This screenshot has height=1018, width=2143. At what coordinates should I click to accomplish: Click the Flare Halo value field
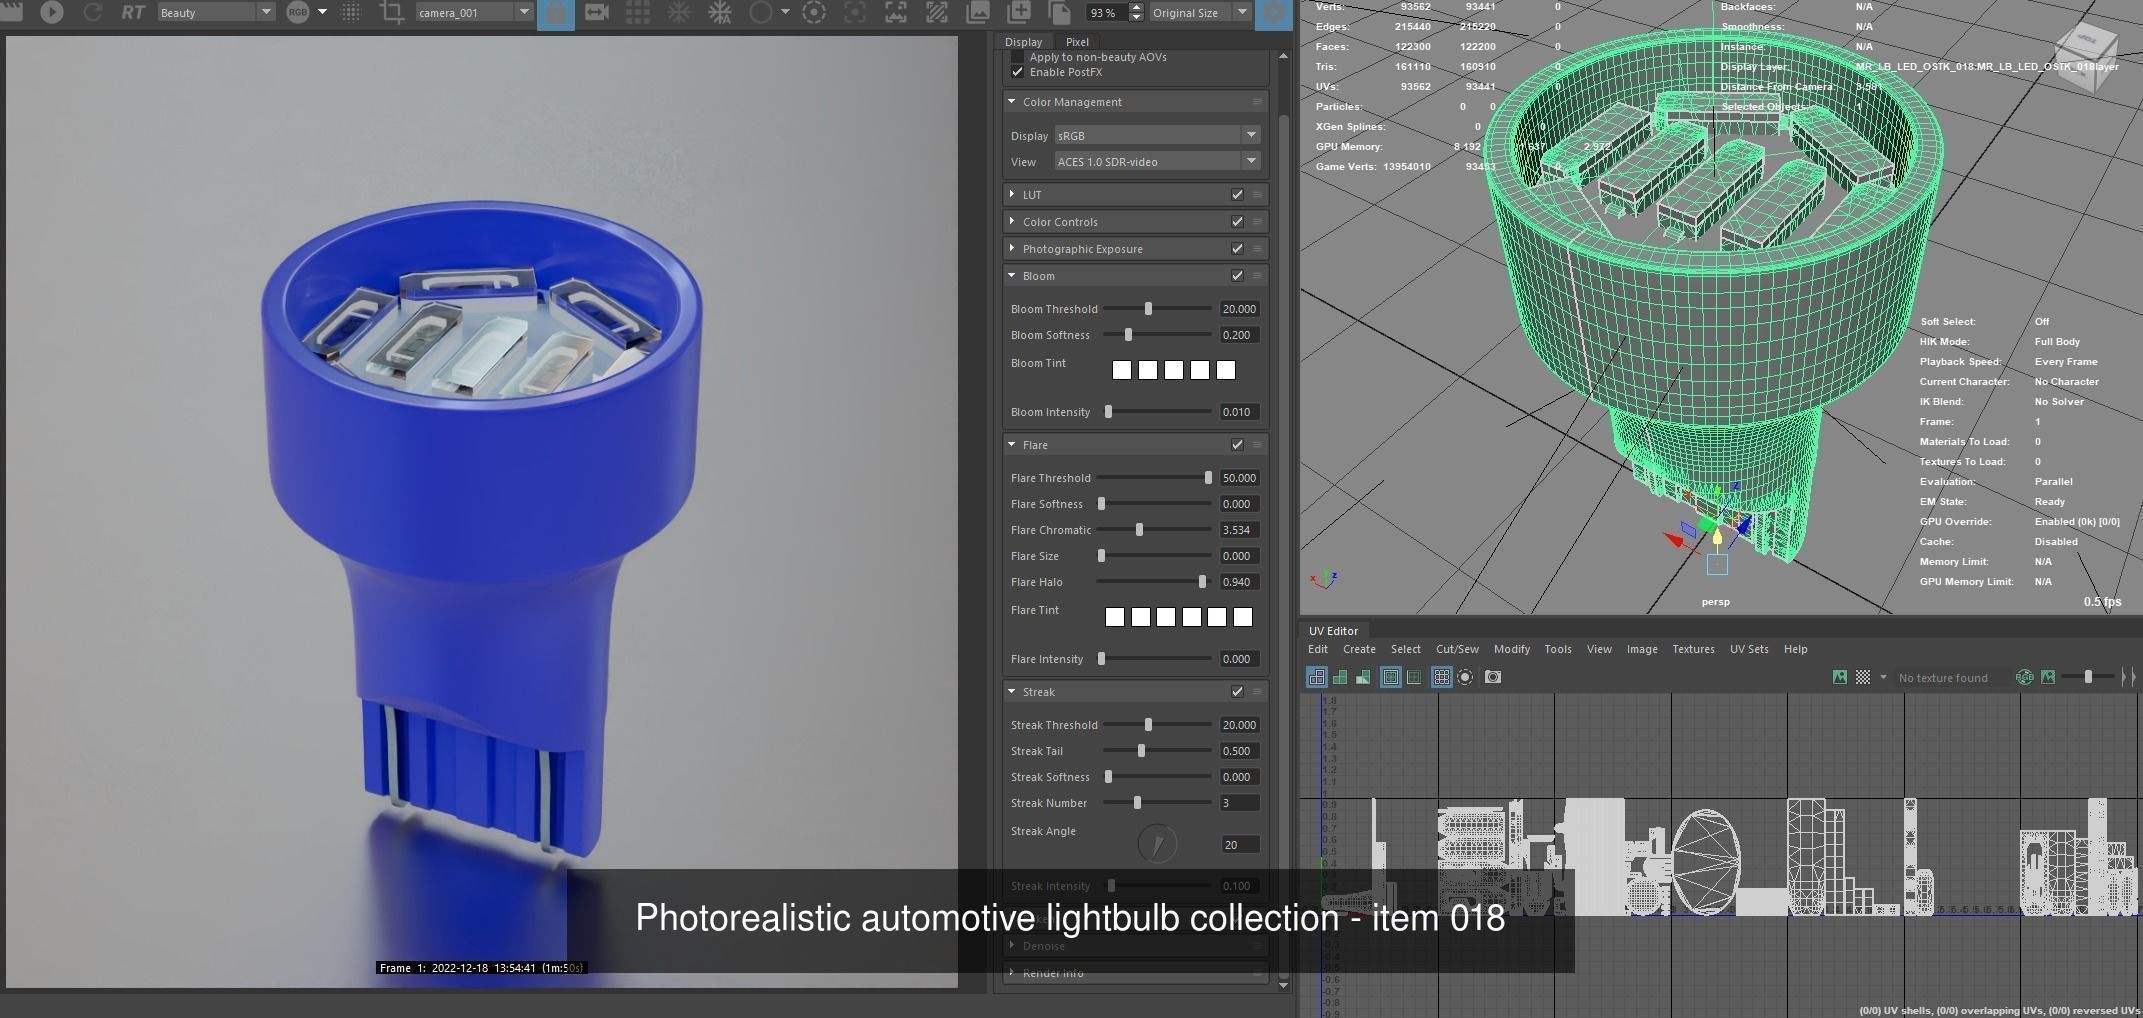click(x=1239, y=582)
